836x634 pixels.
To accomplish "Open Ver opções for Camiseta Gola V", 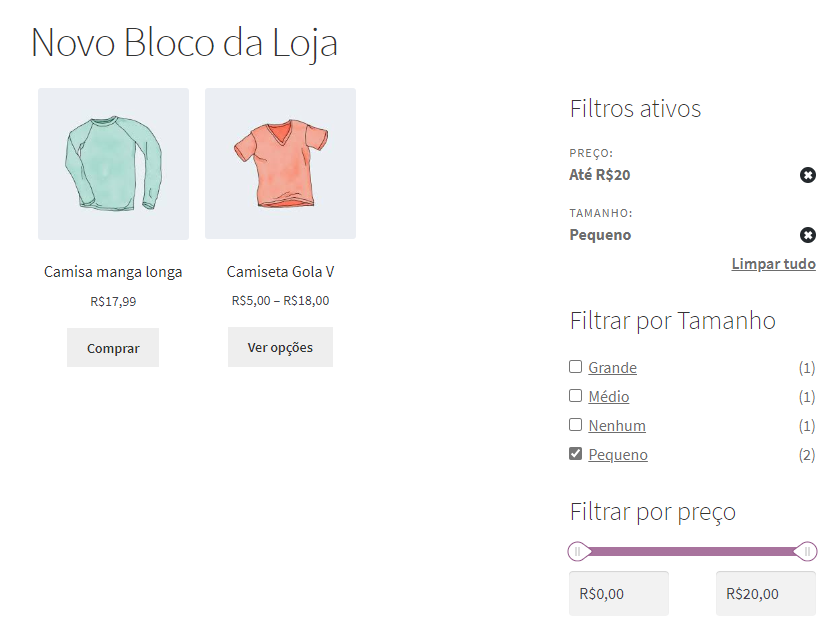I will click(280, 347).
